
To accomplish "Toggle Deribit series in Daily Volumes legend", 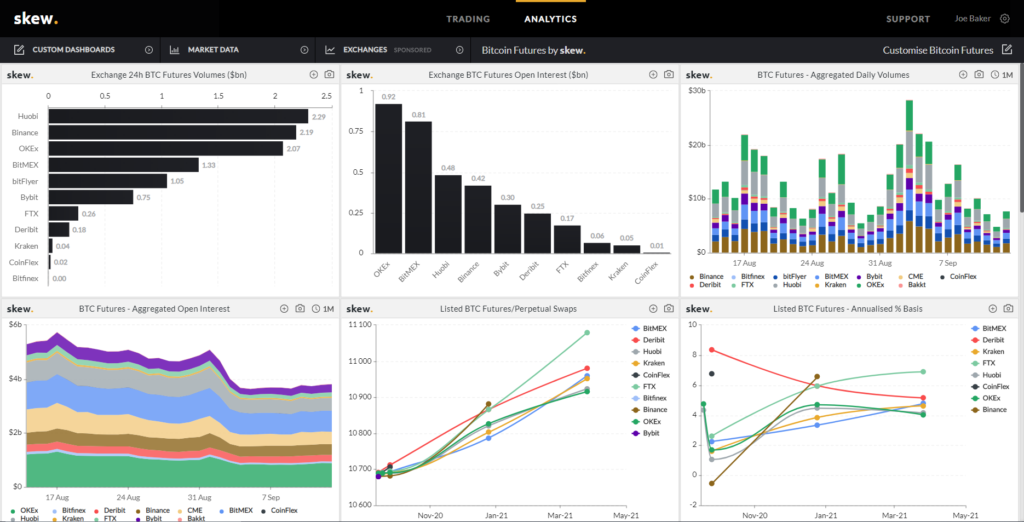I will (x=704, y=285).
